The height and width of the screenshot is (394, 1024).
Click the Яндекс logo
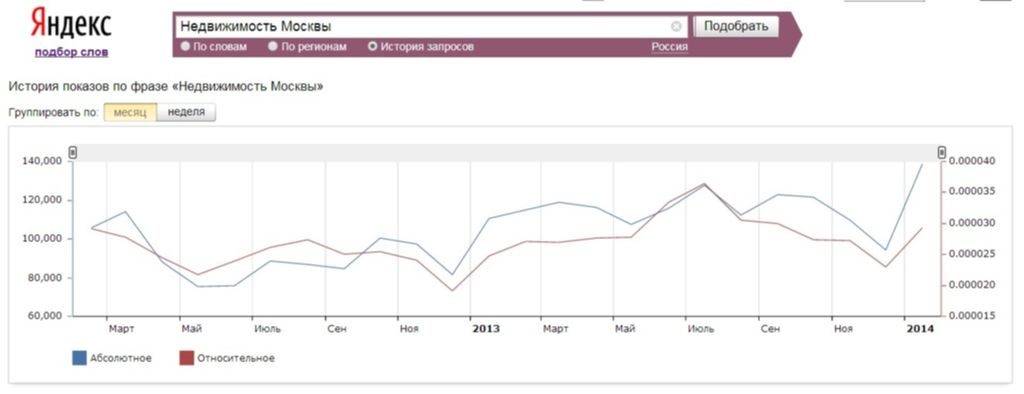[x=71, y=25]
